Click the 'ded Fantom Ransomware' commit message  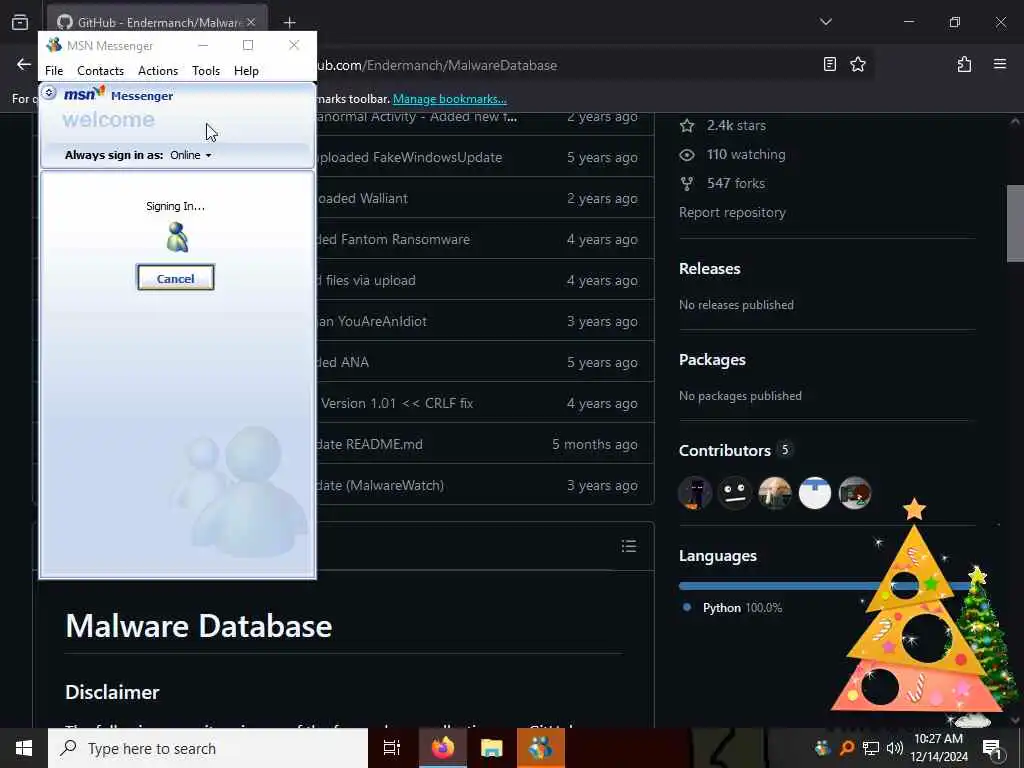(393, 240)
